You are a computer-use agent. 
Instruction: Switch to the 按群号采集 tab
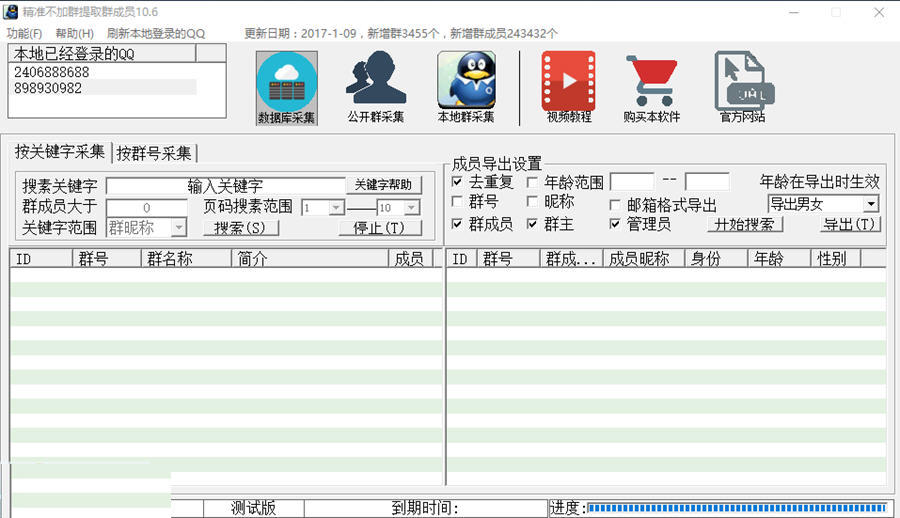pyautogui.click(x=154, y=153)
